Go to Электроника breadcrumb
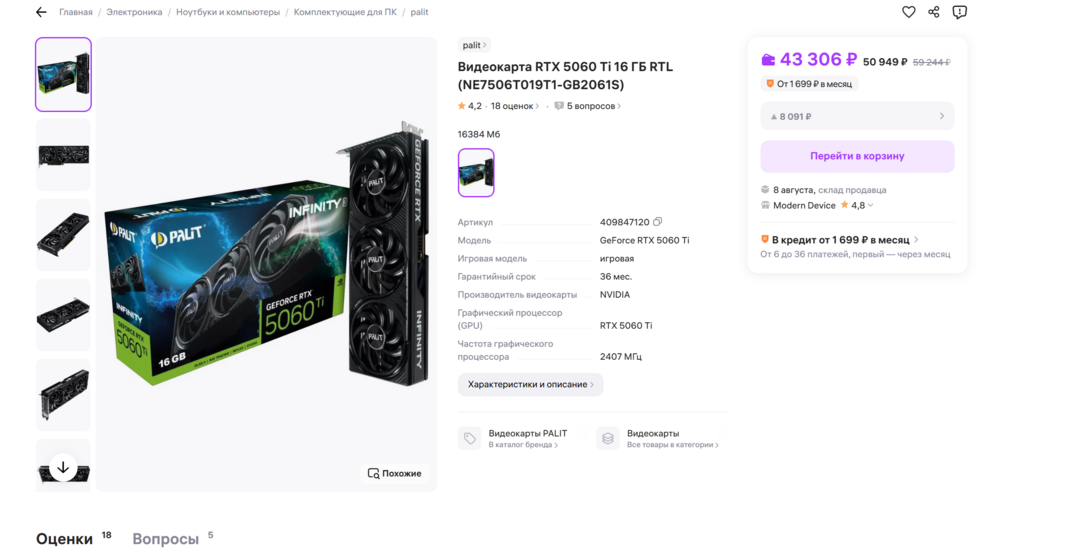1090x548 pixels. point(134,12)
